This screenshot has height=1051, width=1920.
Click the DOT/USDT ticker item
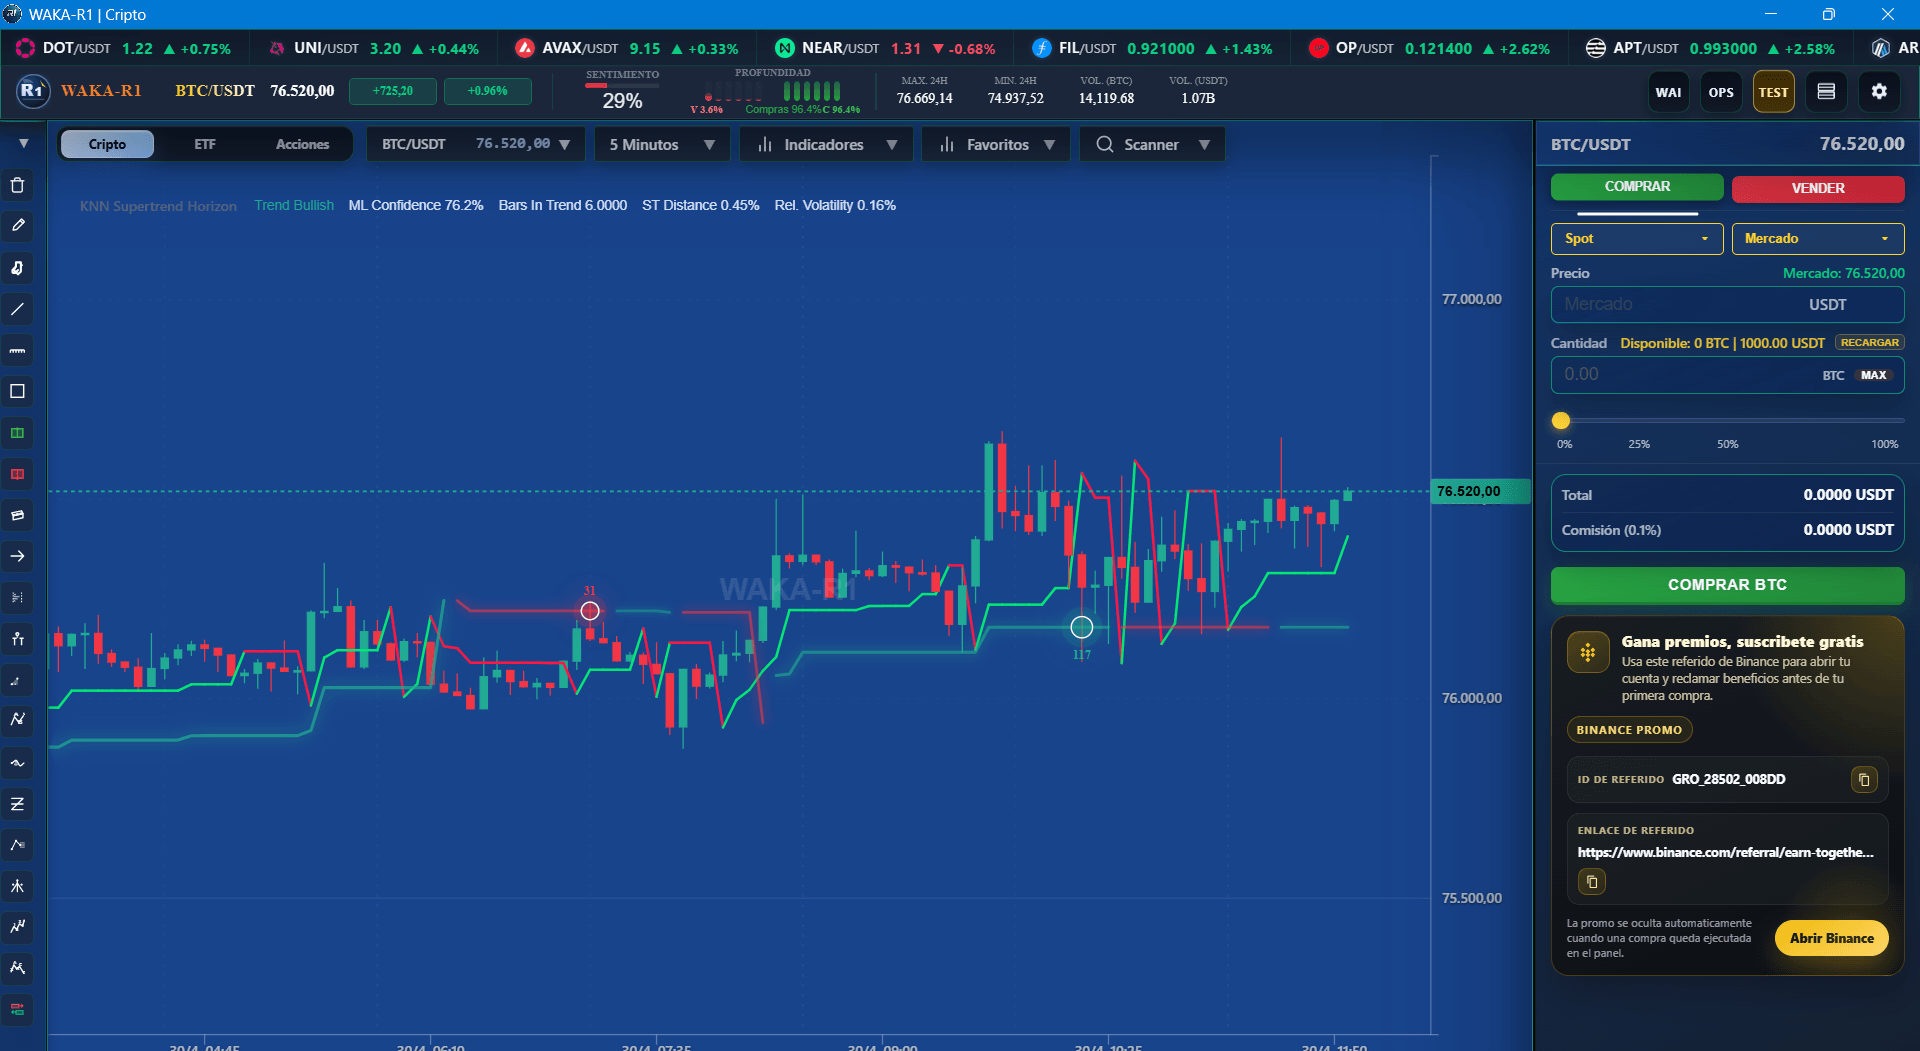pos(124,48)
